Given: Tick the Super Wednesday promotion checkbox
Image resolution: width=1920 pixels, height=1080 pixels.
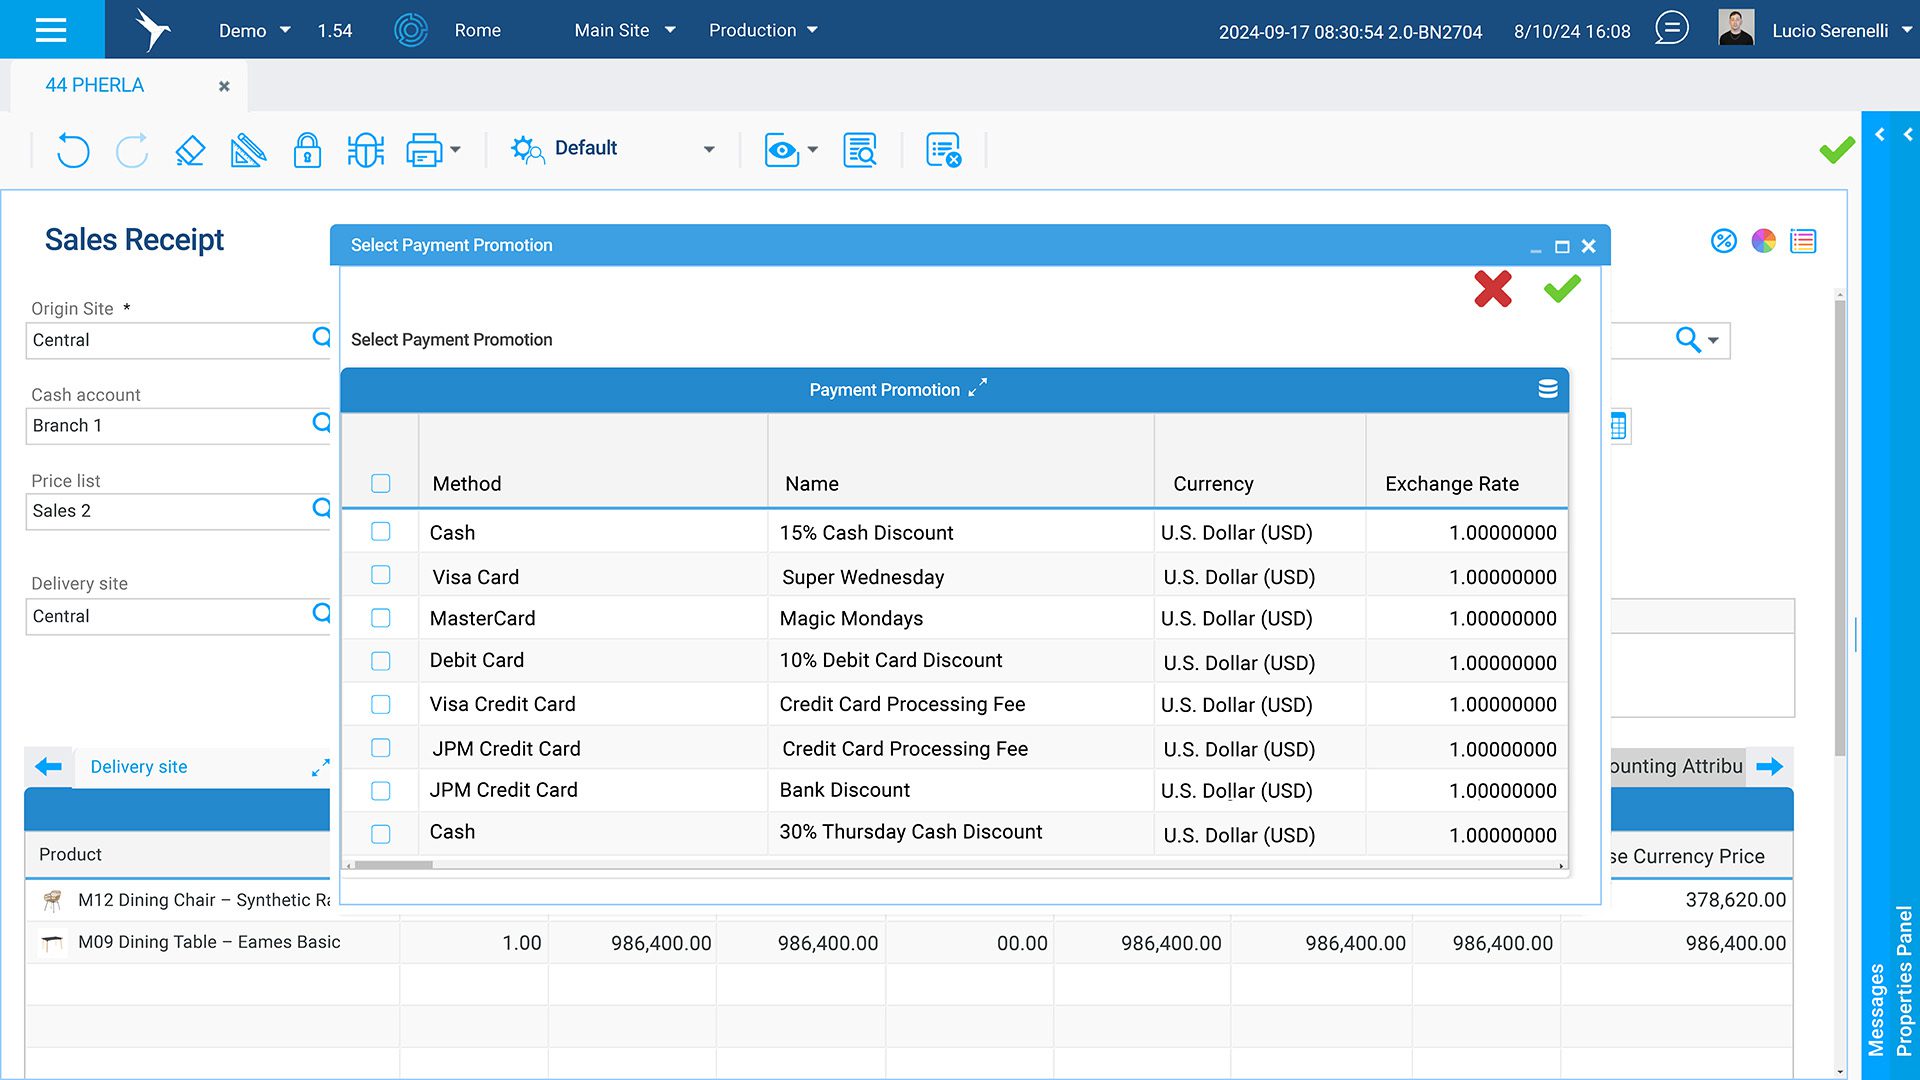Looking at the screenshot, I should point(381,575).
